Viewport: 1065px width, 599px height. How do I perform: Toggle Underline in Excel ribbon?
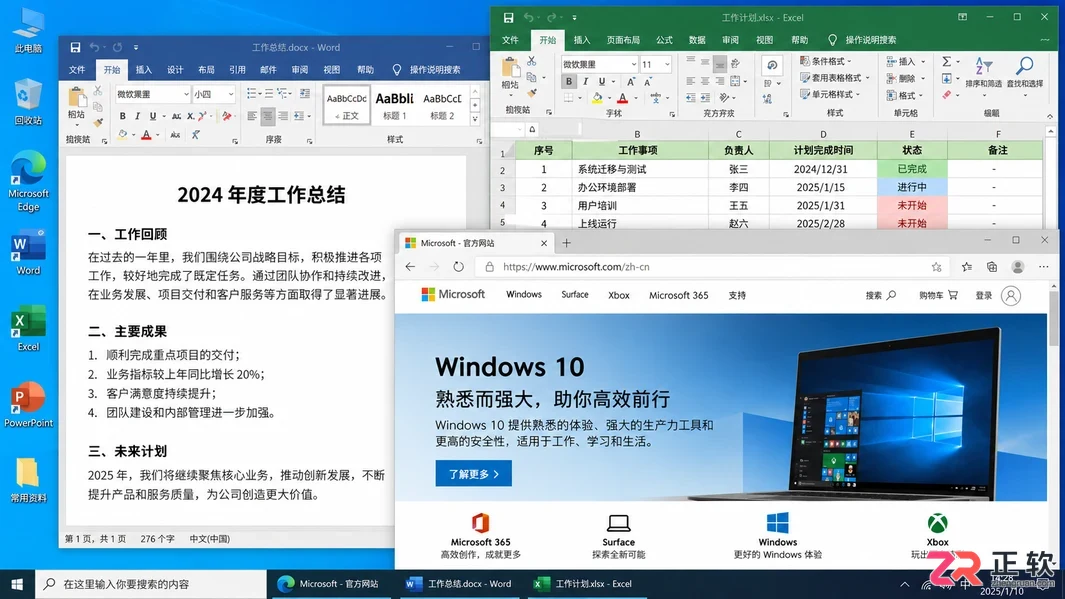(x=601, y=81)
